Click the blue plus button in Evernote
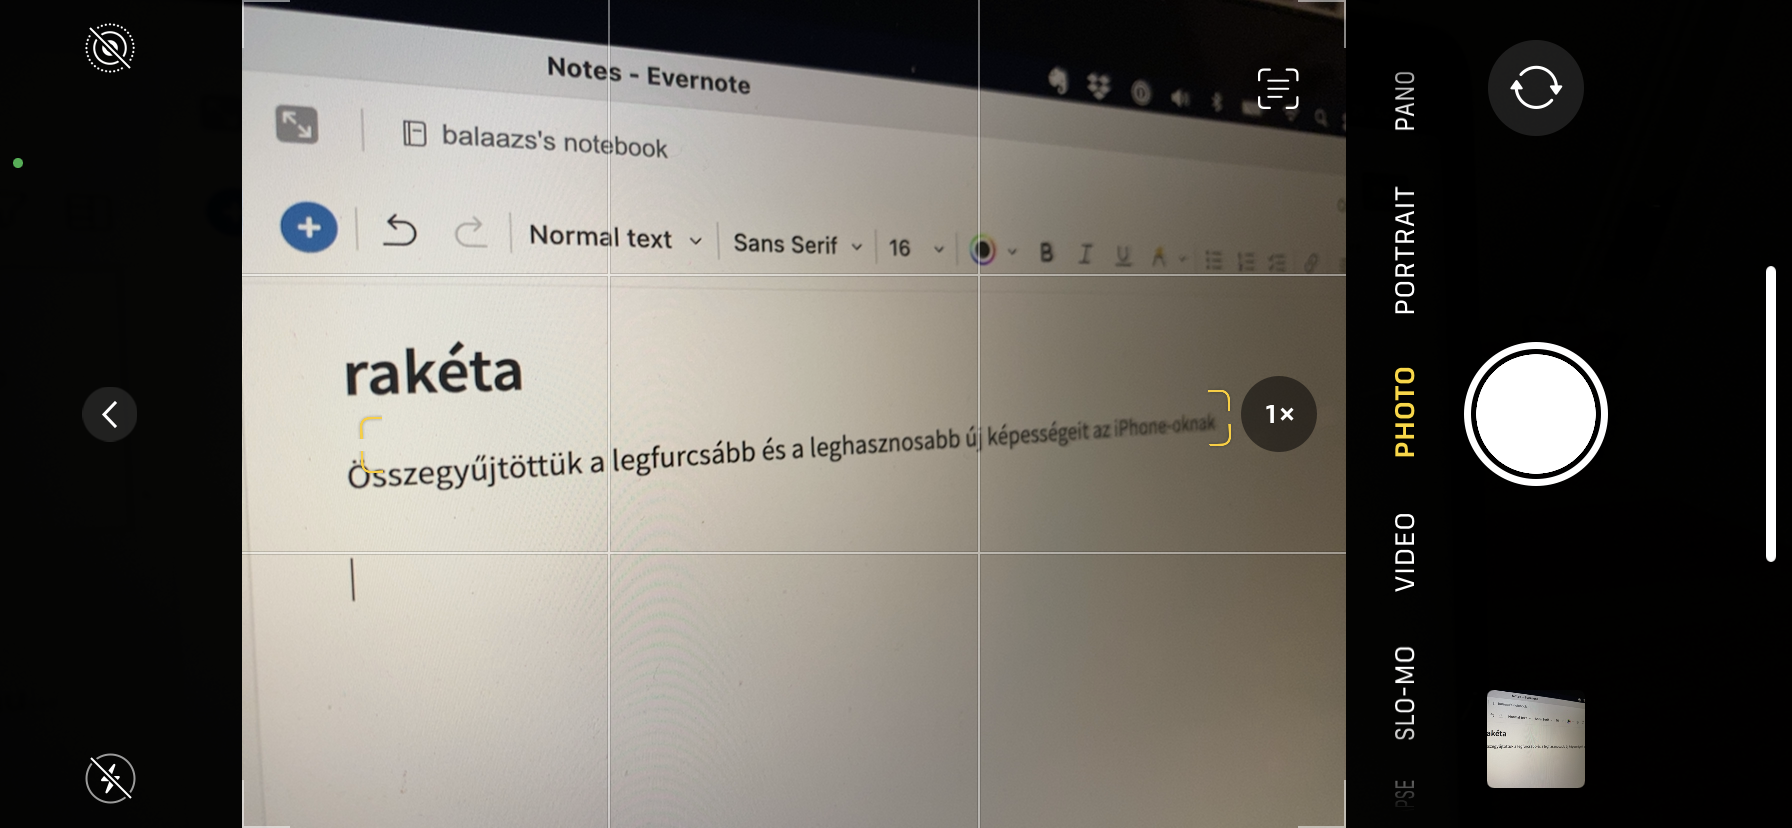This screenshot has height=828, width=1792. 309,228
